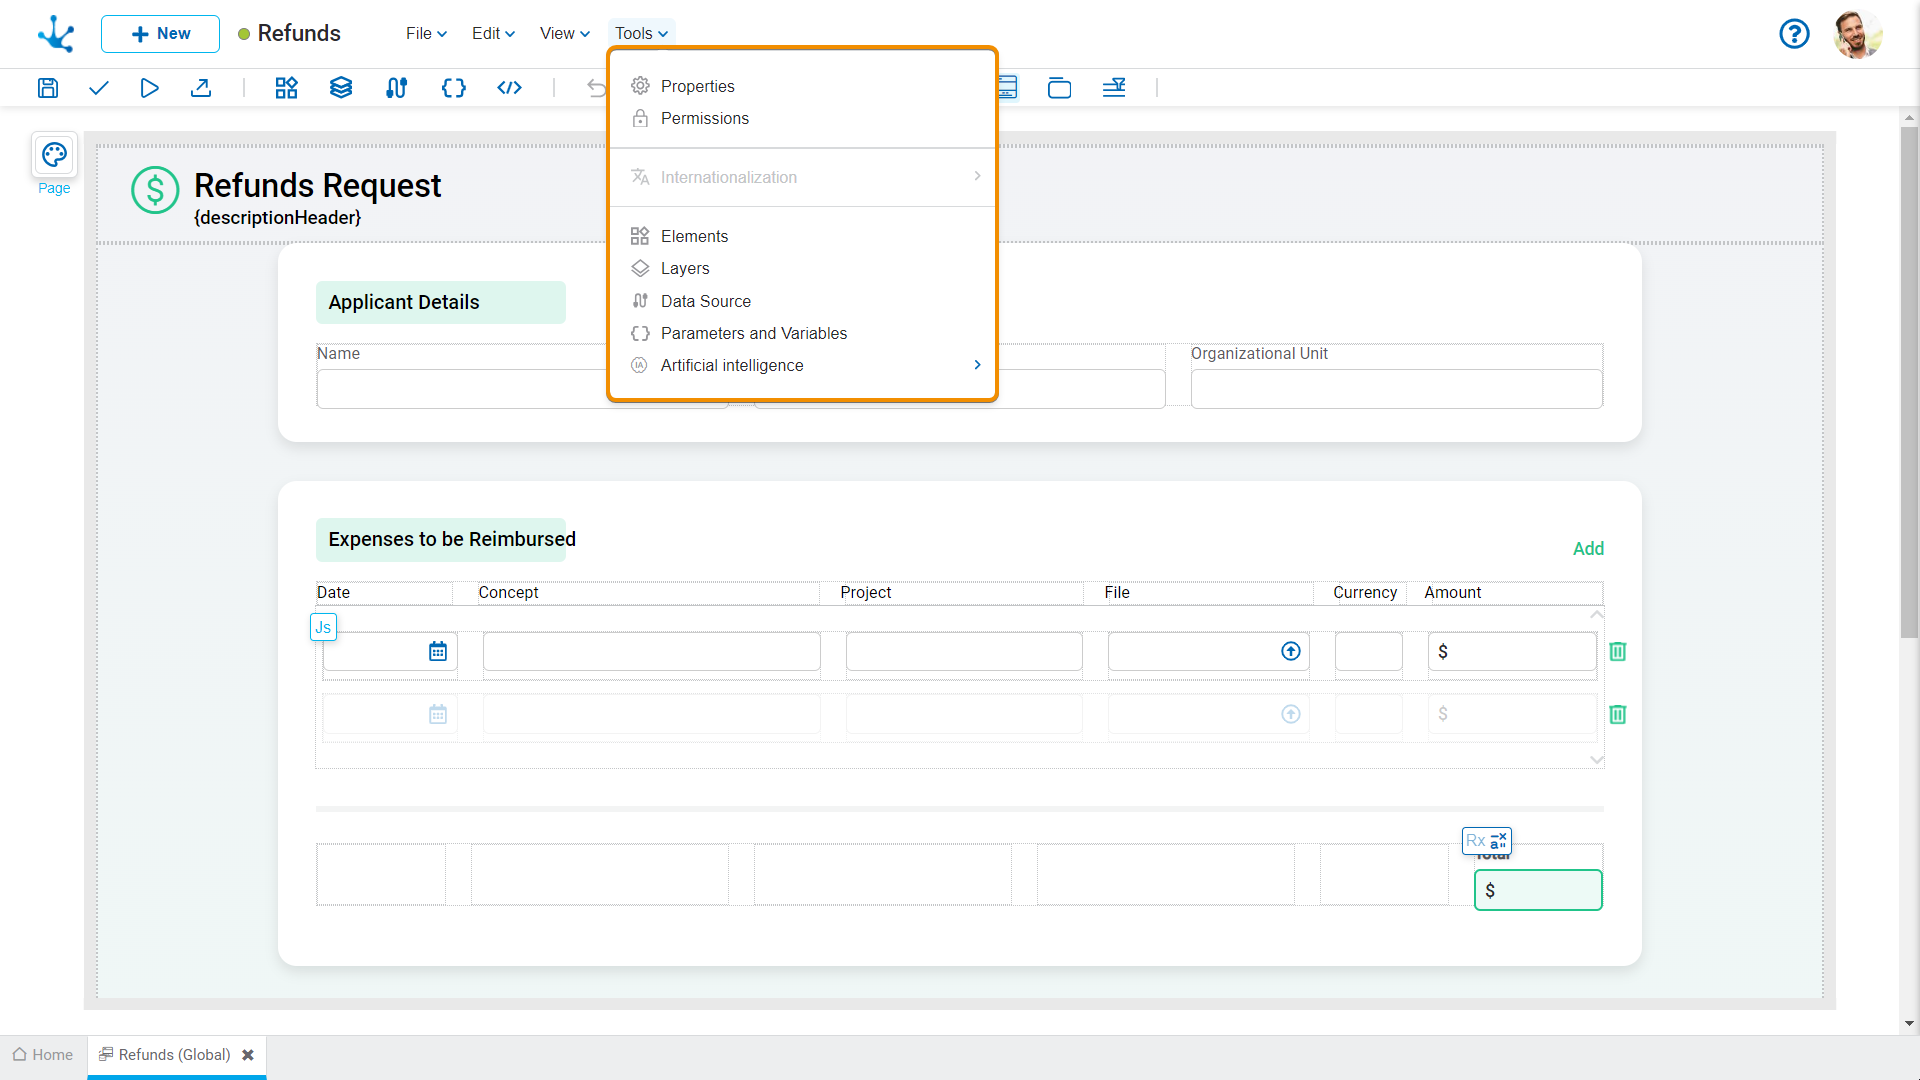Open Artificial Intelligence submenu

804,365
